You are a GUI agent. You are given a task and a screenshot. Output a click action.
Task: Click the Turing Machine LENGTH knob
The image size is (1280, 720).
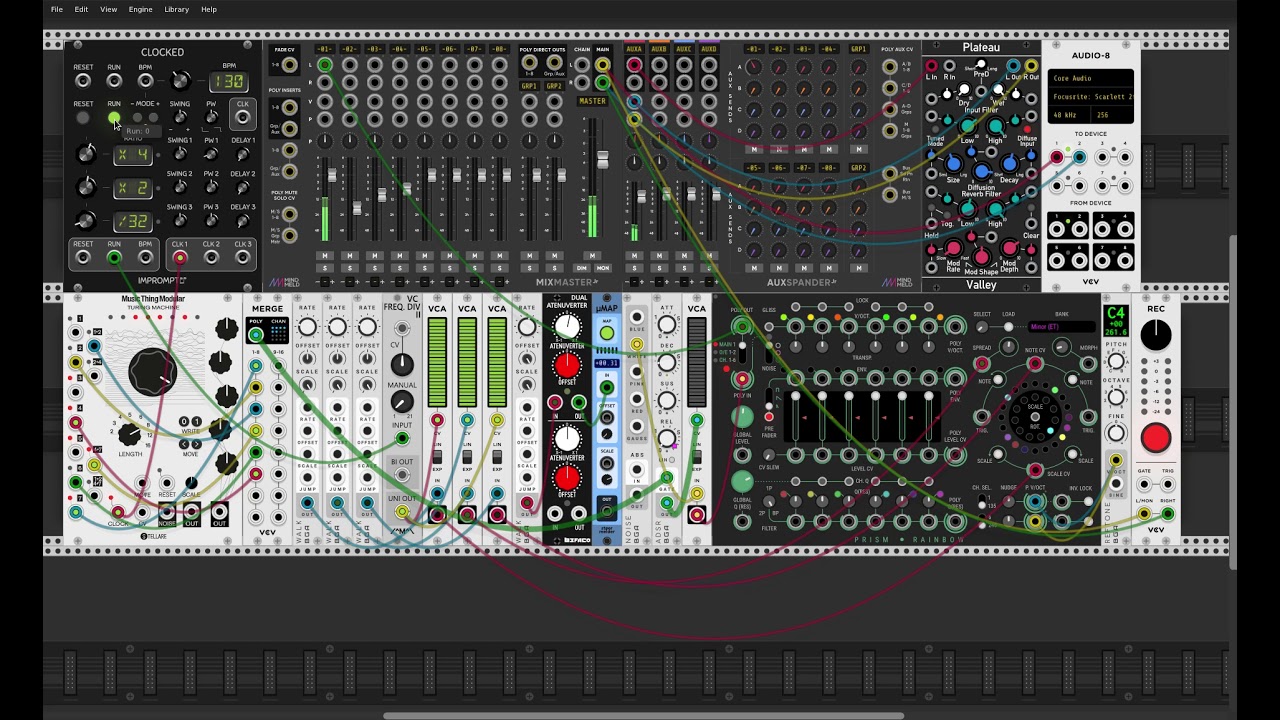coord(129,434)
